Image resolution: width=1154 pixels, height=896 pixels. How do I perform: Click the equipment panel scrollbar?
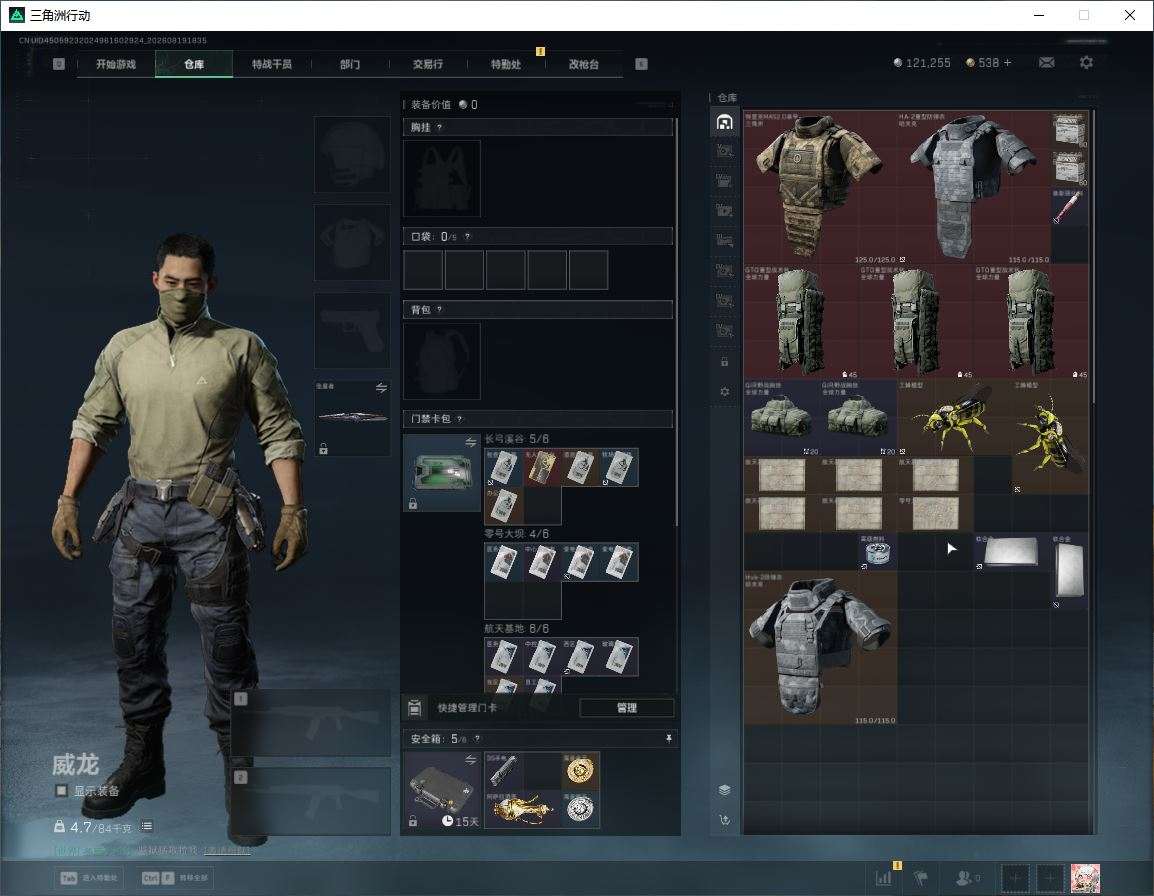[676, 322]
